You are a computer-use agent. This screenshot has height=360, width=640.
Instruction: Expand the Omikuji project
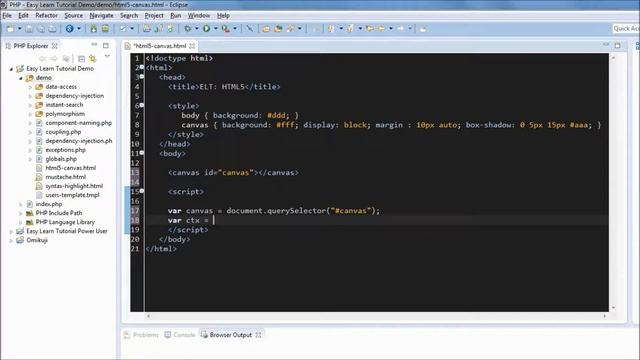tap(11, 240)
